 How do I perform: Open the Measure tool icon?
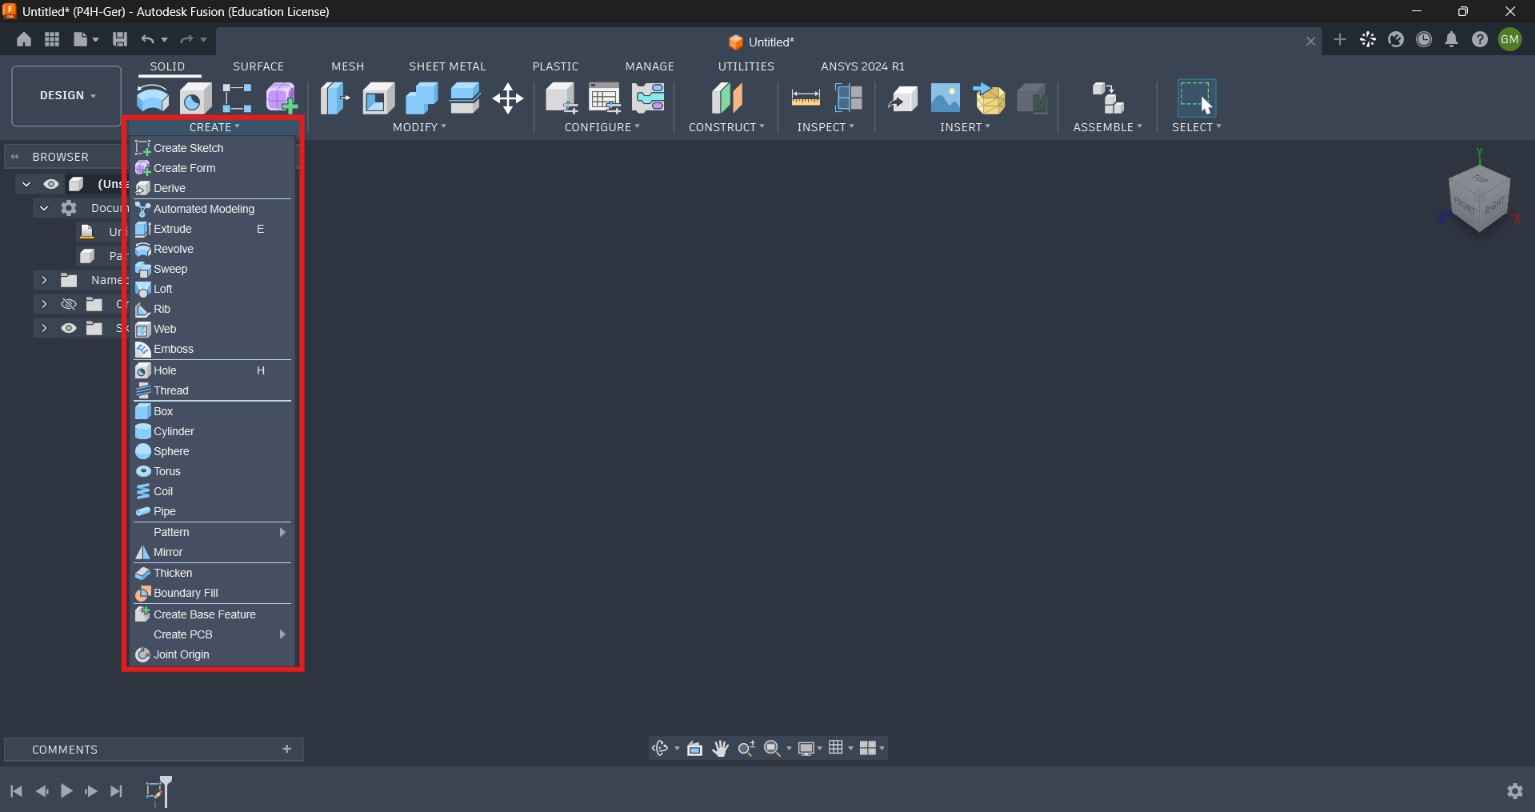(805, 98)
